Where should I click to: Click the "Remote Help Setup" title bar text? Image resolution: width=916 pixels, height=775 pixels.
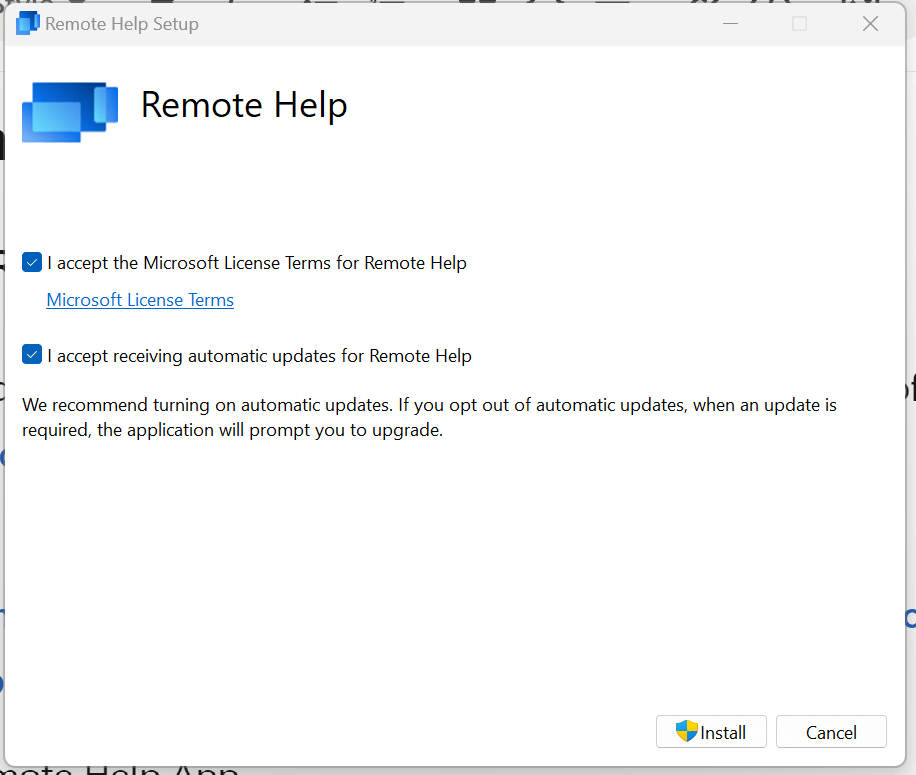pyautogui.click(x=122, y=24)
